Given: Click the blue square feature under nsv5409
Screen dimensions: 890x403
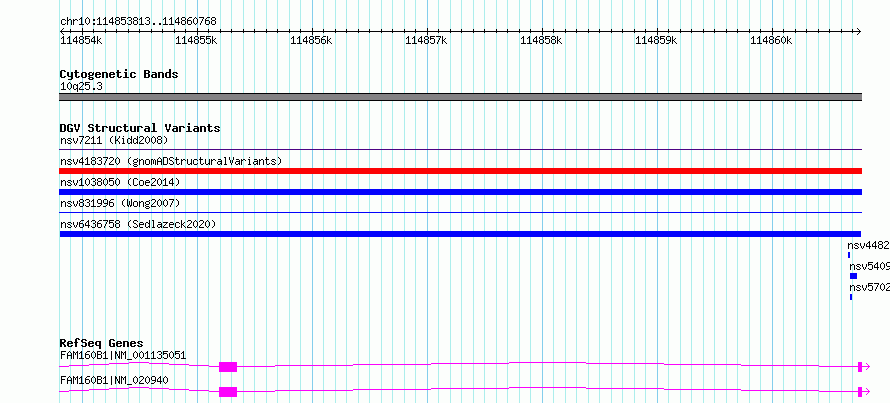Looking at the screenshot, I should tap(854, 276).
